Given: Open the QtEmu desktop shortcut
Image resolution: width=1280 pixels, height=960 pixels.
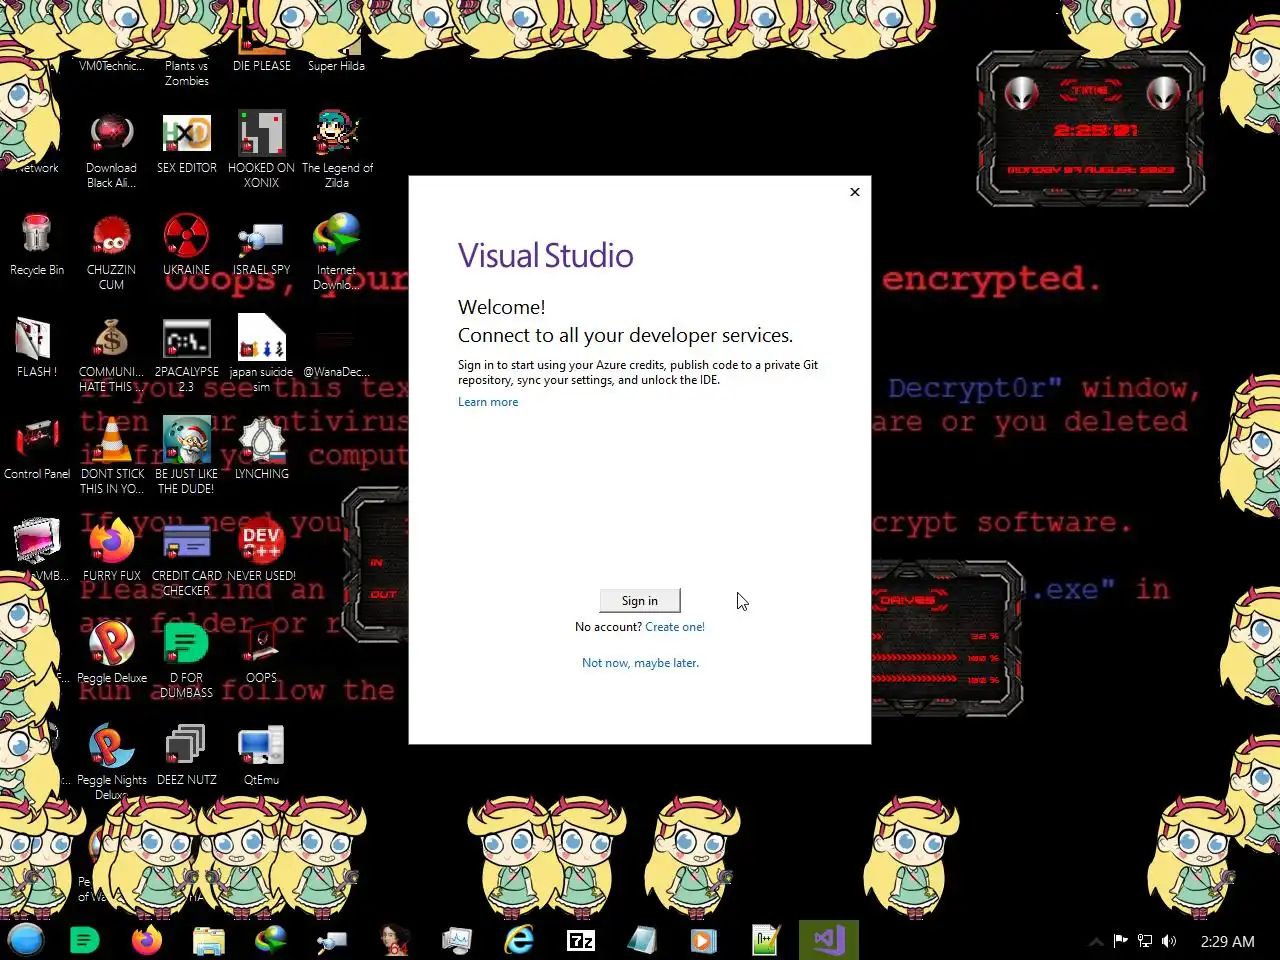Looking at the screenshot, I should (261, 755).
